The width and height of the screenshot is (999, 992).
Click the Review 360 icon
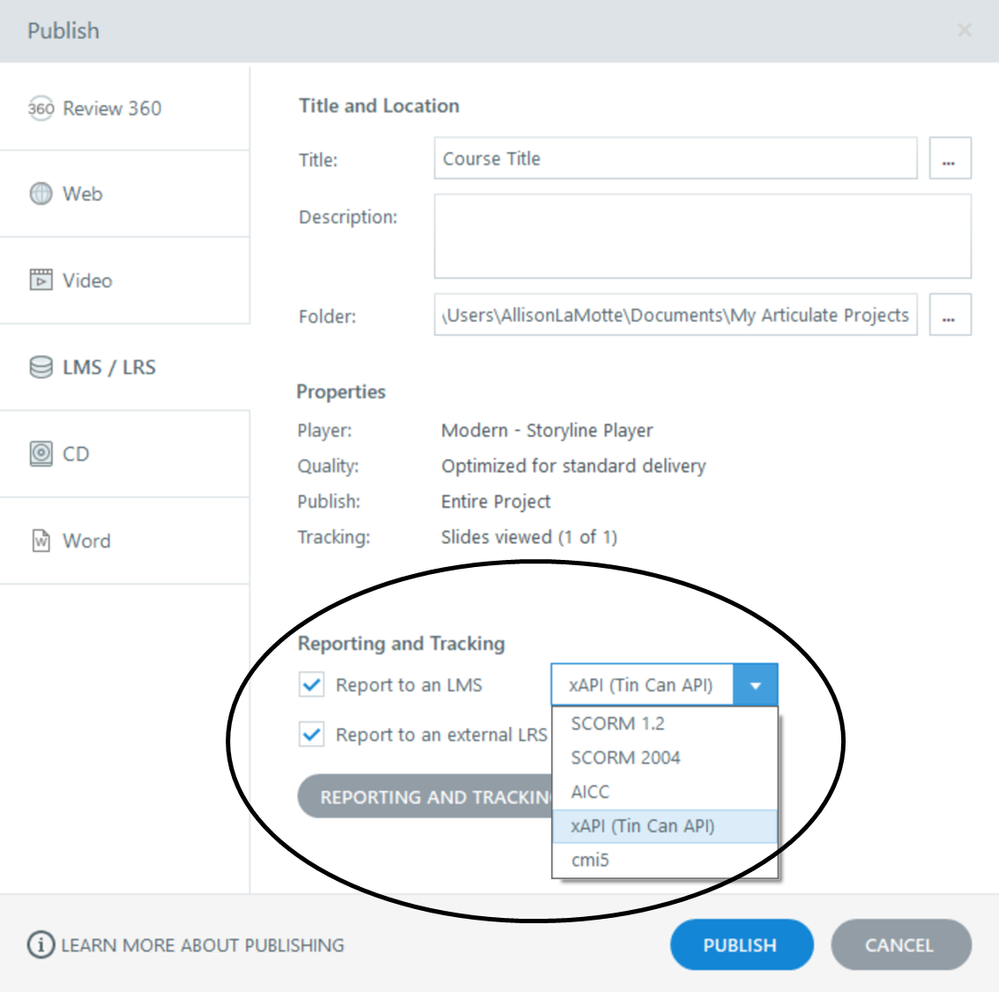coord(41,109)
